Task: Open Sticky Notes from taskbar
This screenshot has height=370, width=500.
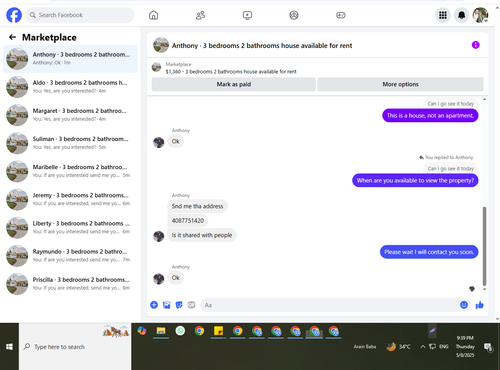Action: [218, 331]
